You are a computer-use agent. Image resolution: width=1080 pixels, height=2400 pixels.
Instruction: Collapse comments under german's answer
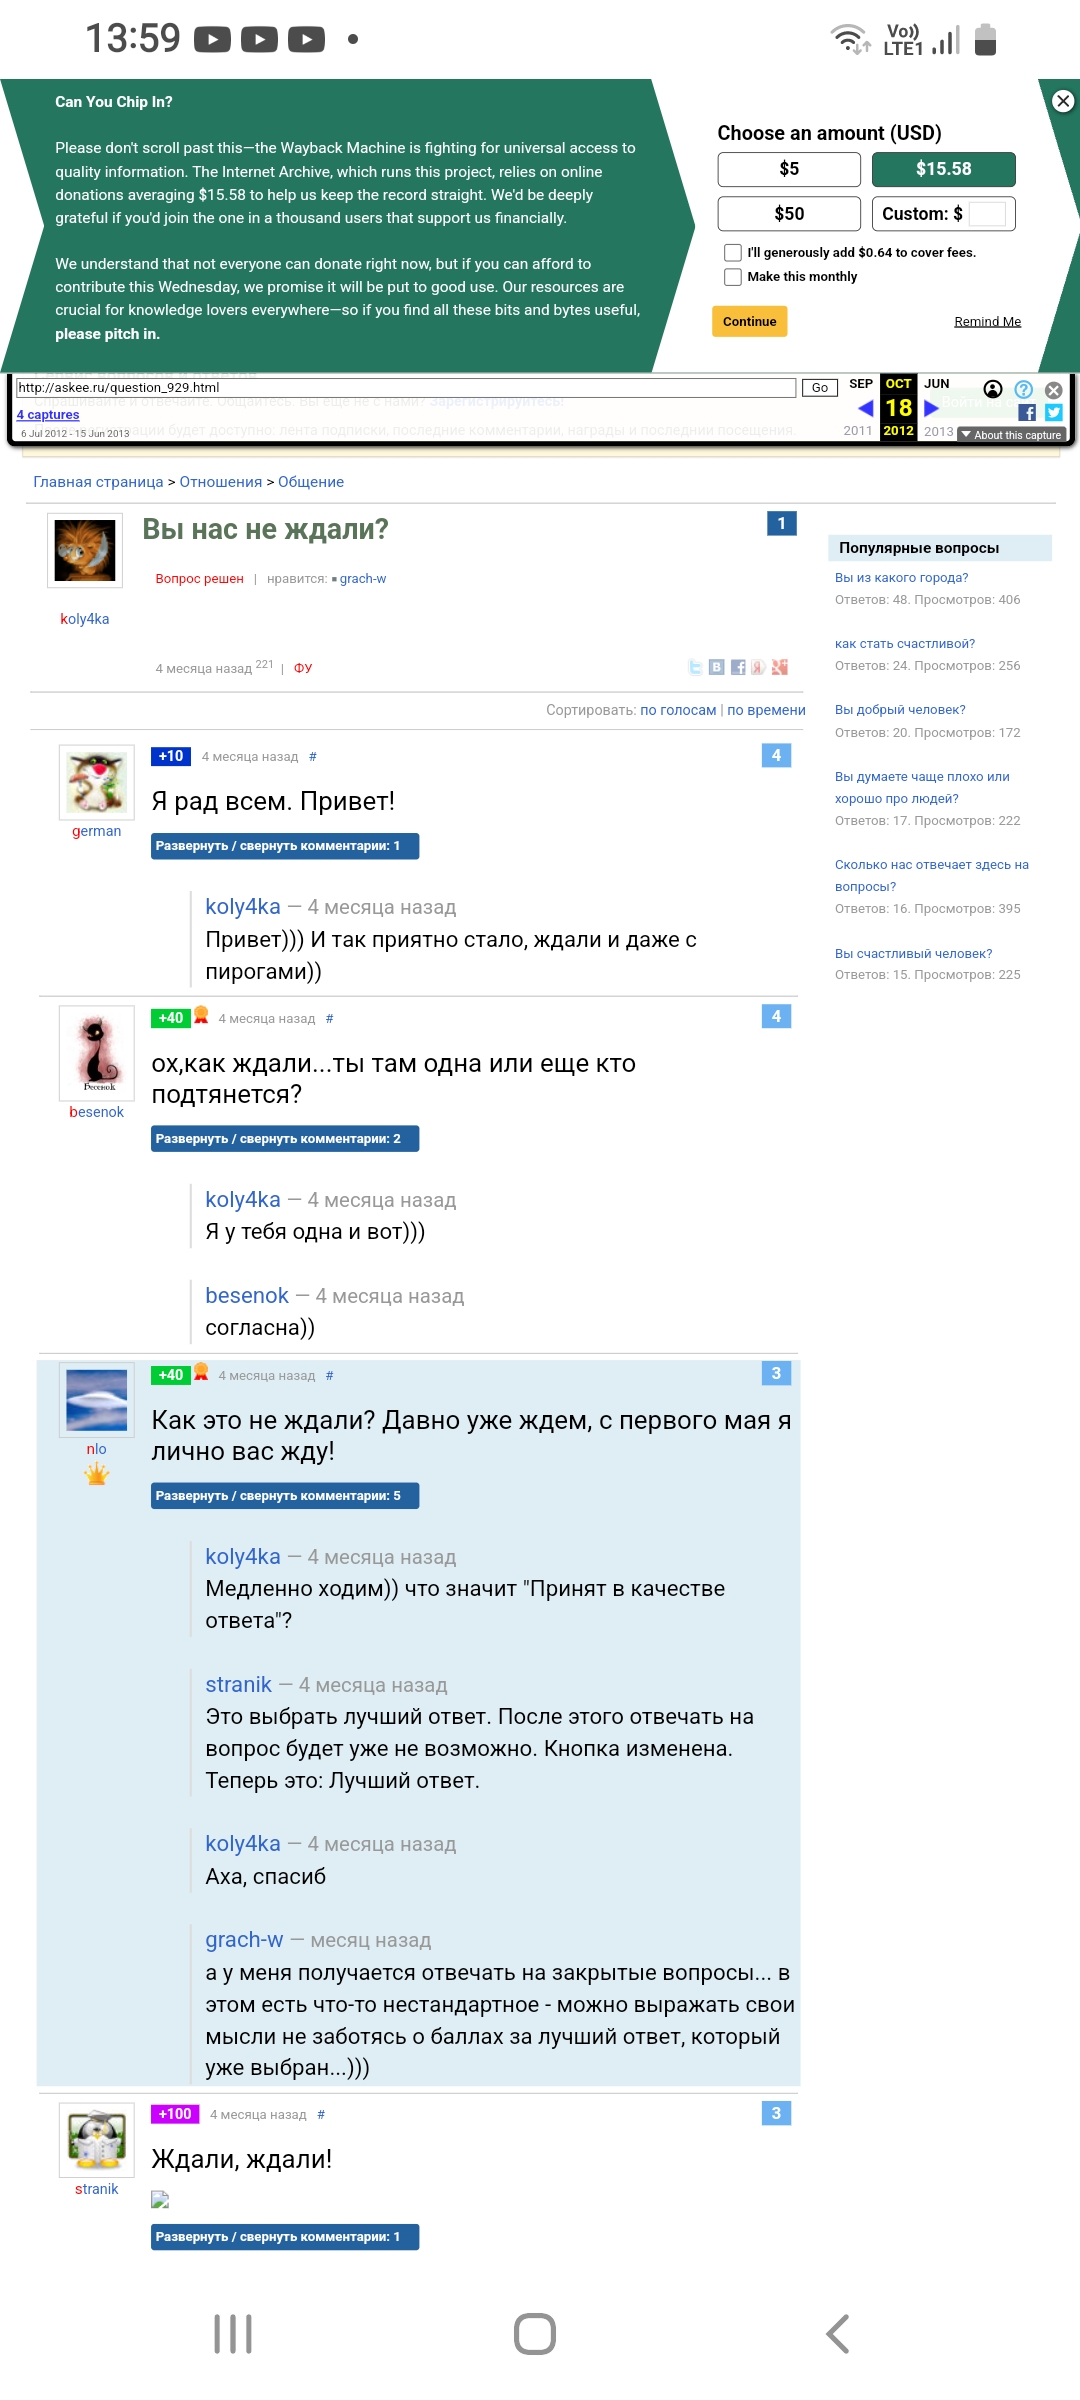(x=285, y=846)
